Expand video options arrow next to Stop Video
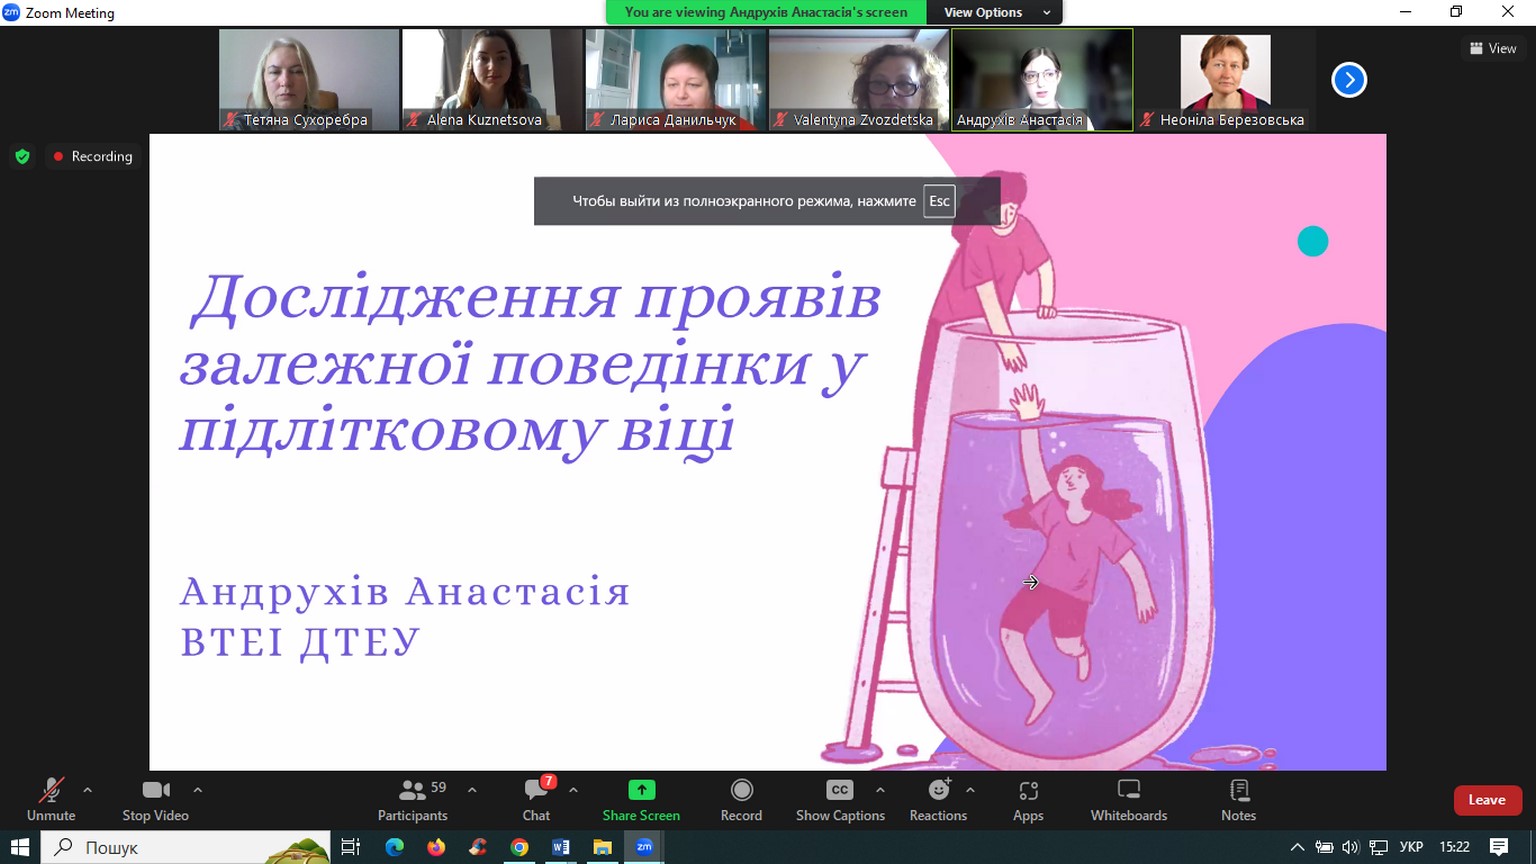 pyautogui.click(x=198, y=790)
